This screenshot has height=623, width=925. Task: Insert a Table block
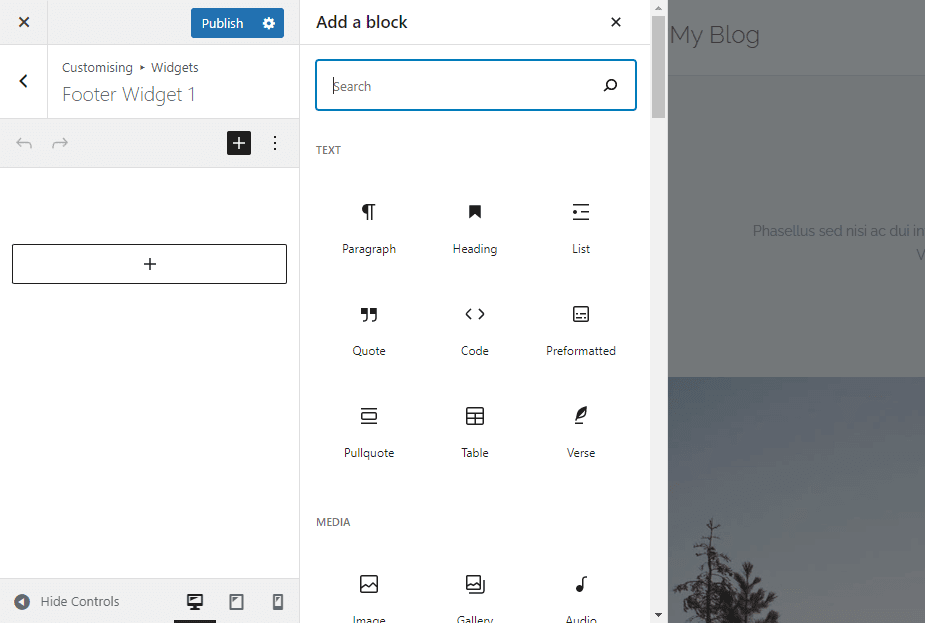474,432
